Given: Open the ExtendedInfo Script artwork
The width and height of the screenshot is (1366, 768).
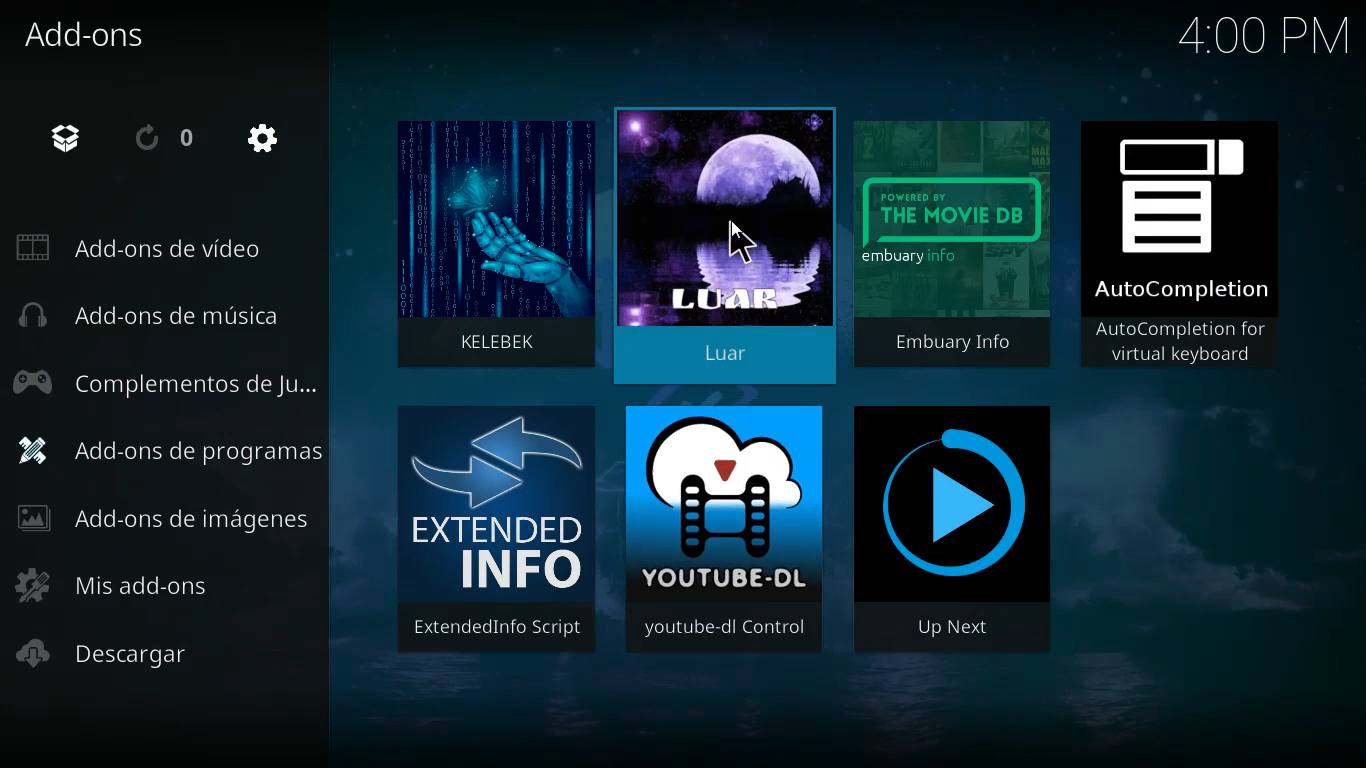Looking at the screenshot, I should pyautogui.click(x=496, y=504).
